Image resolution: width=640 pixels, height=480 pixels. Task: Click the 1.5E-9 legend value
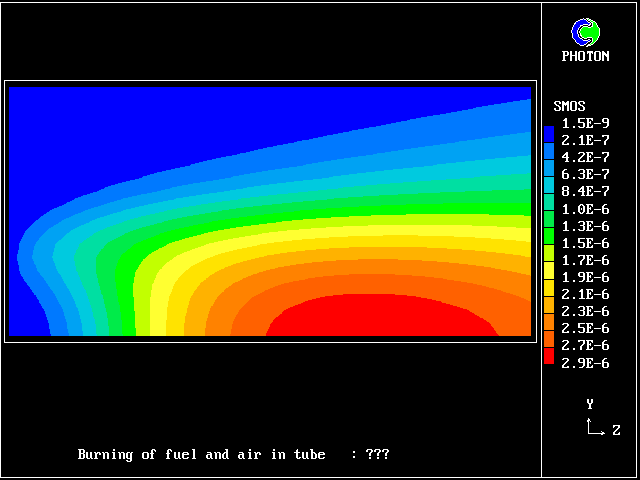pos(585,123)
